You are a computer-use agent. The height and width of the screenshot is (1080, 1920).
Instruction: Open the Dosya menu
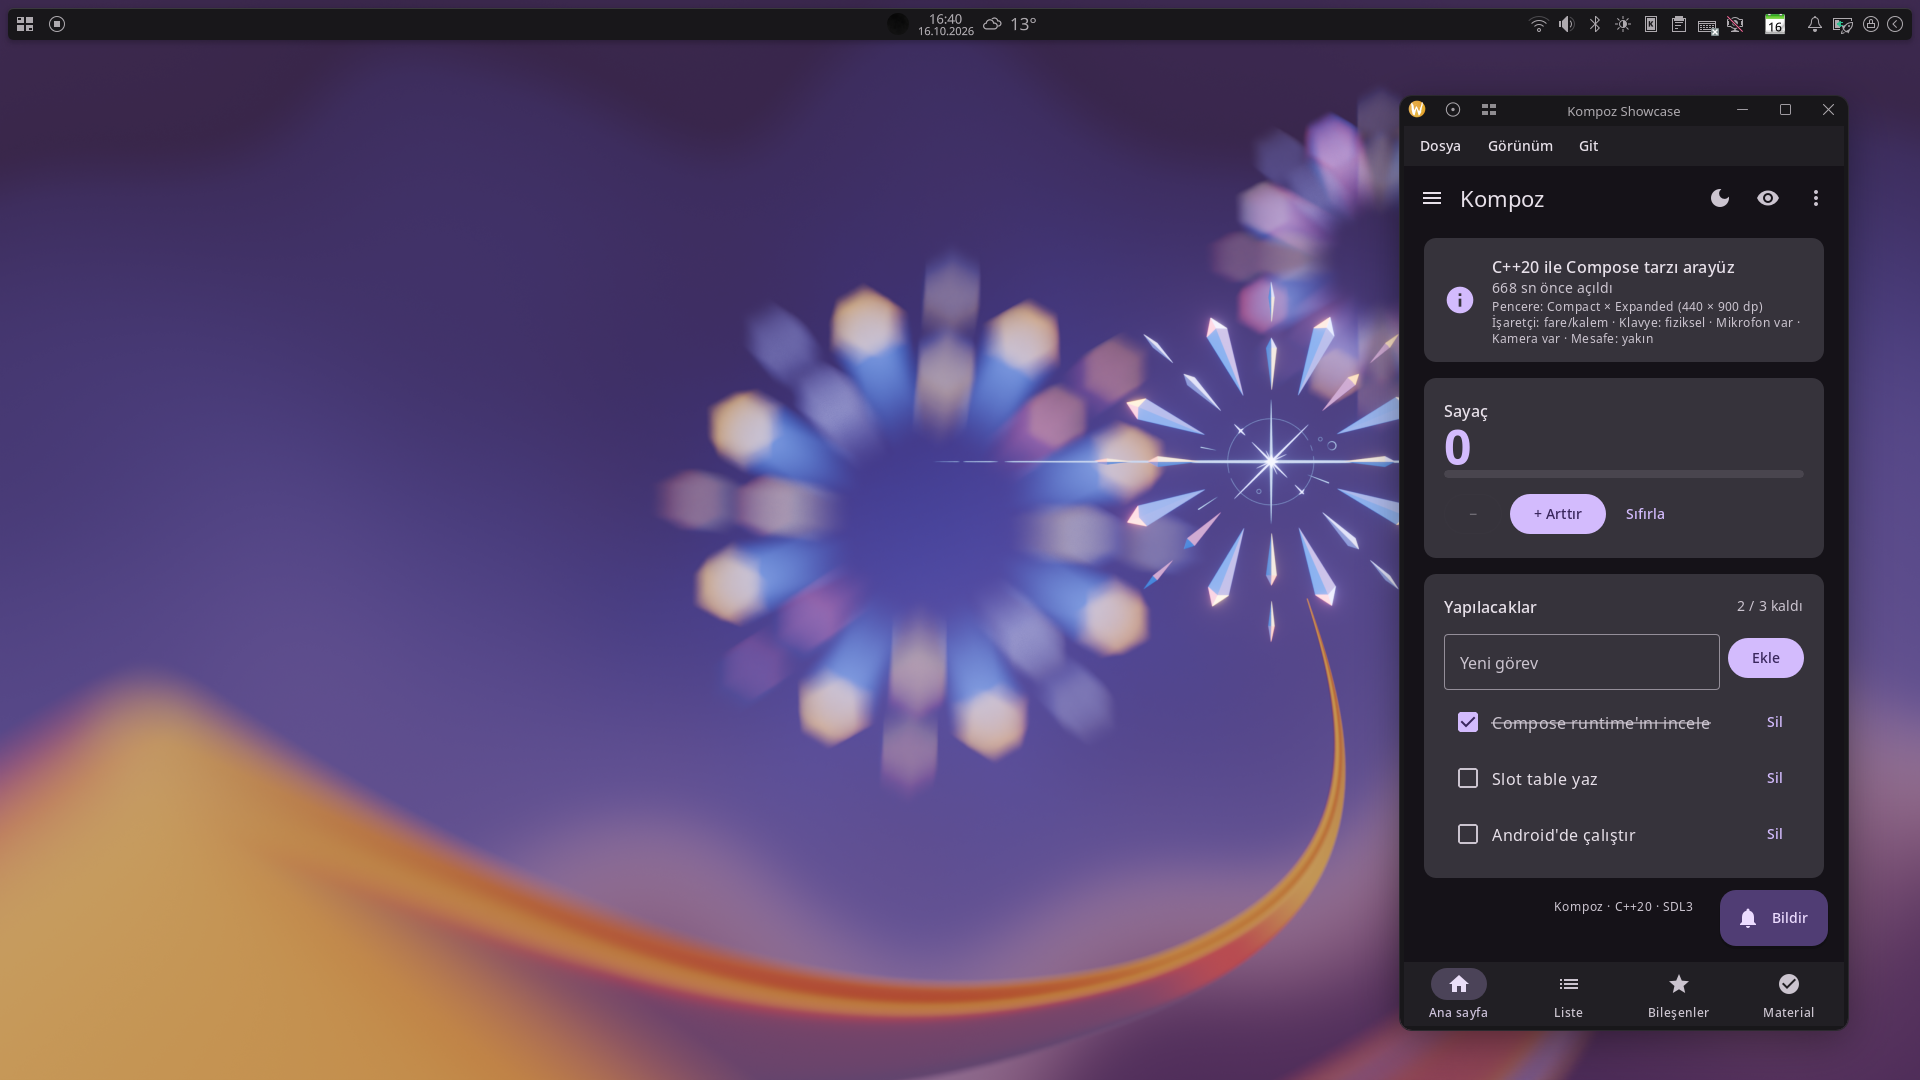tap(1440, 146)
